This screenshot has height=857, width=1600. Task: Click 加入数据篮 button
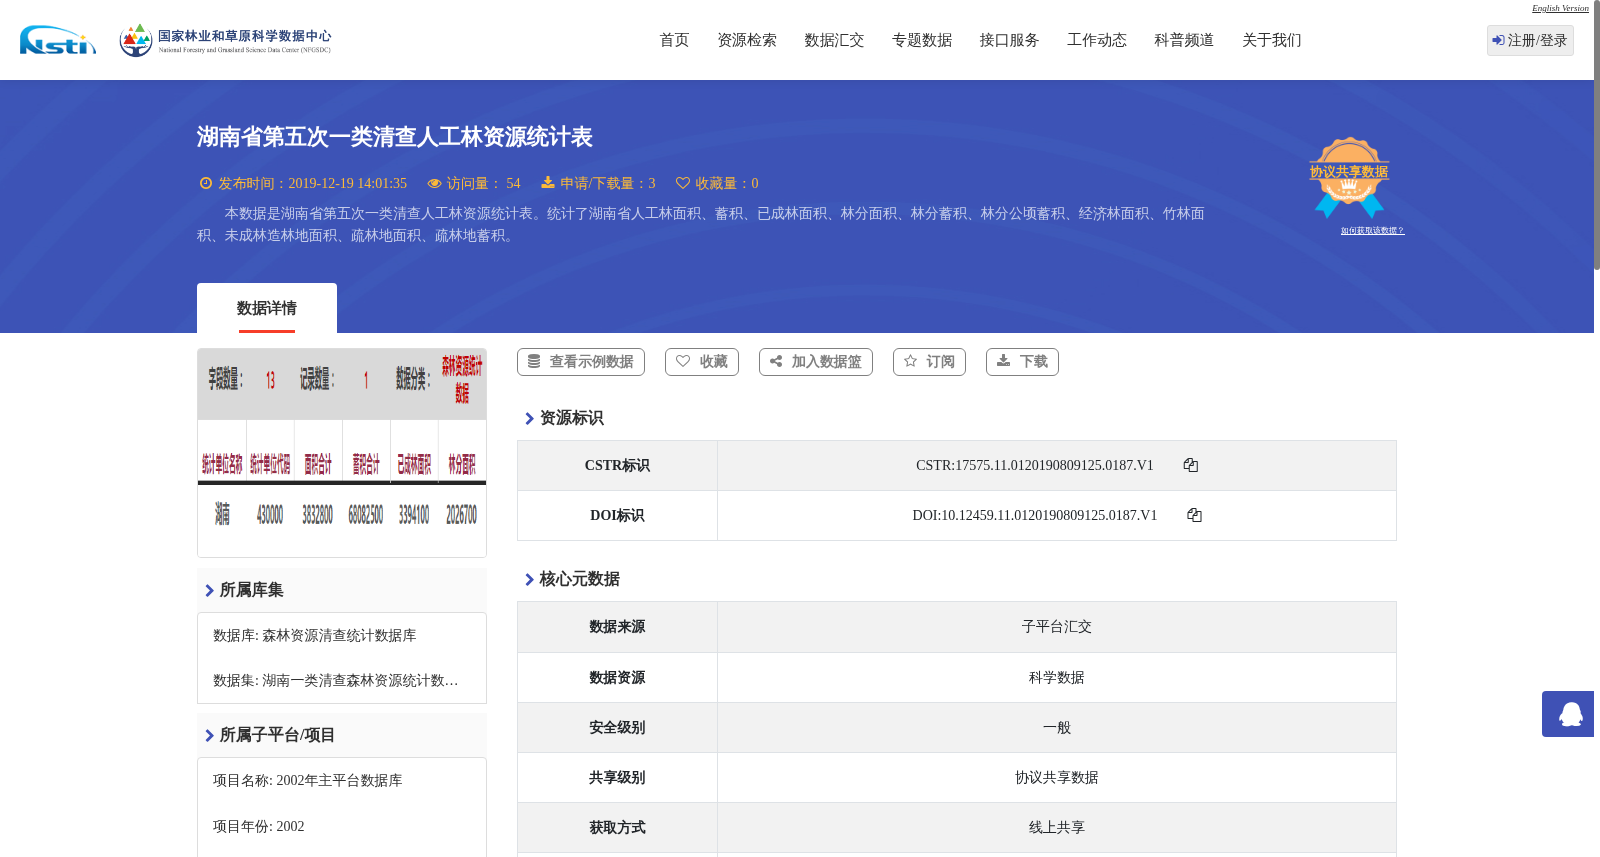click(816, 362)
